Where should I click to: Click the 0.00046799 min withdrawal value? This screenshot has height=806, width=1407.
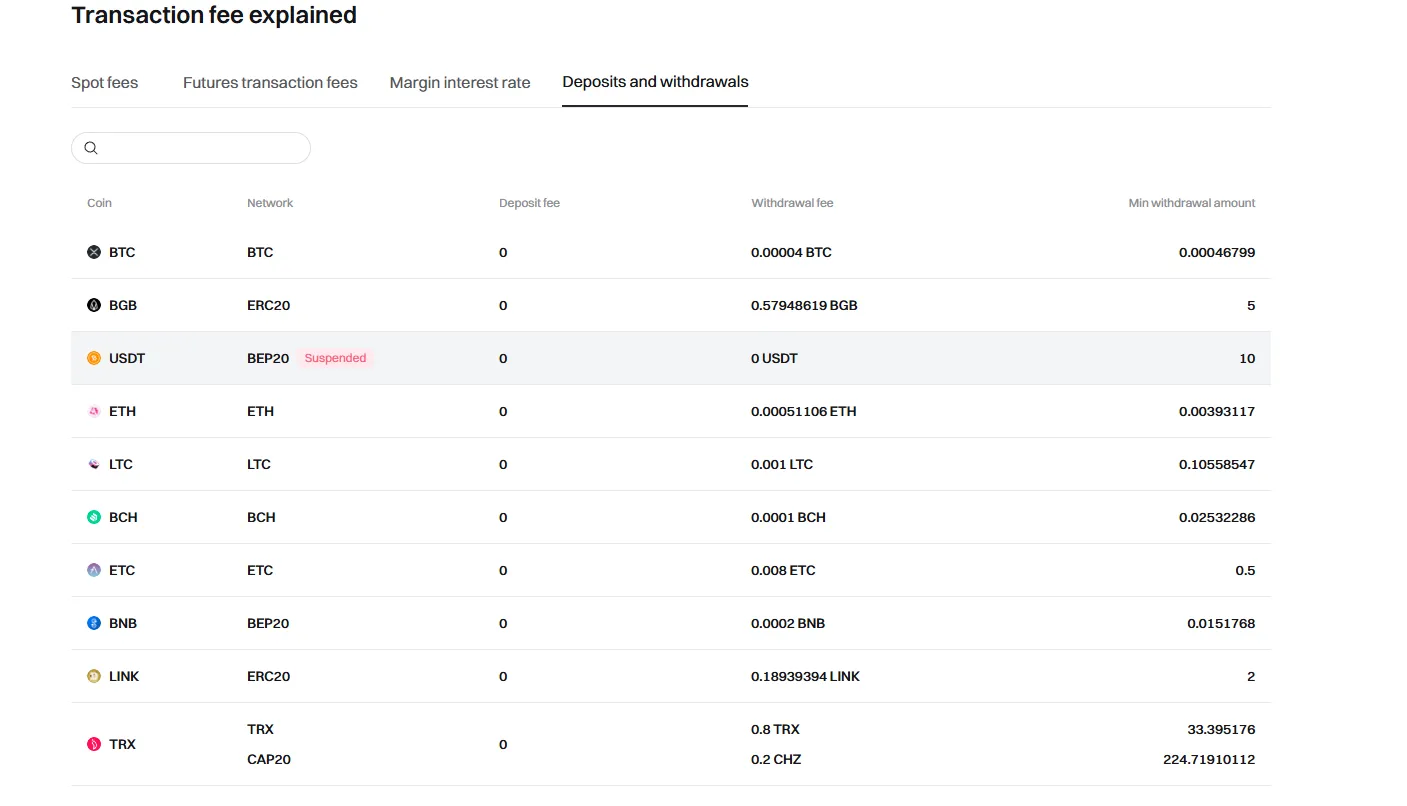1217,252
